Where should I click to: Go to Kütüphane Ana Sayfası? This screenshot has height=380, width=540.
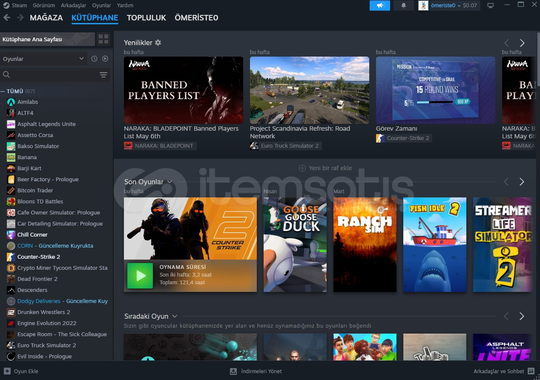tap(48, 39)
